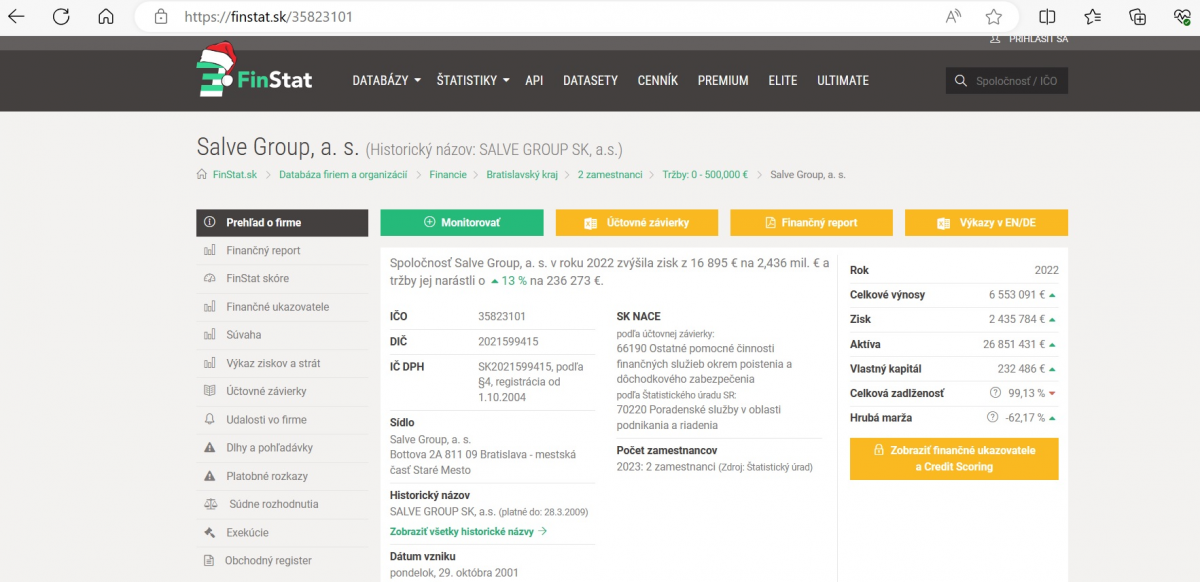1200x582 pixels.
Task: Expand the Štatistiky dropdown menu
Action: [473, 81]
